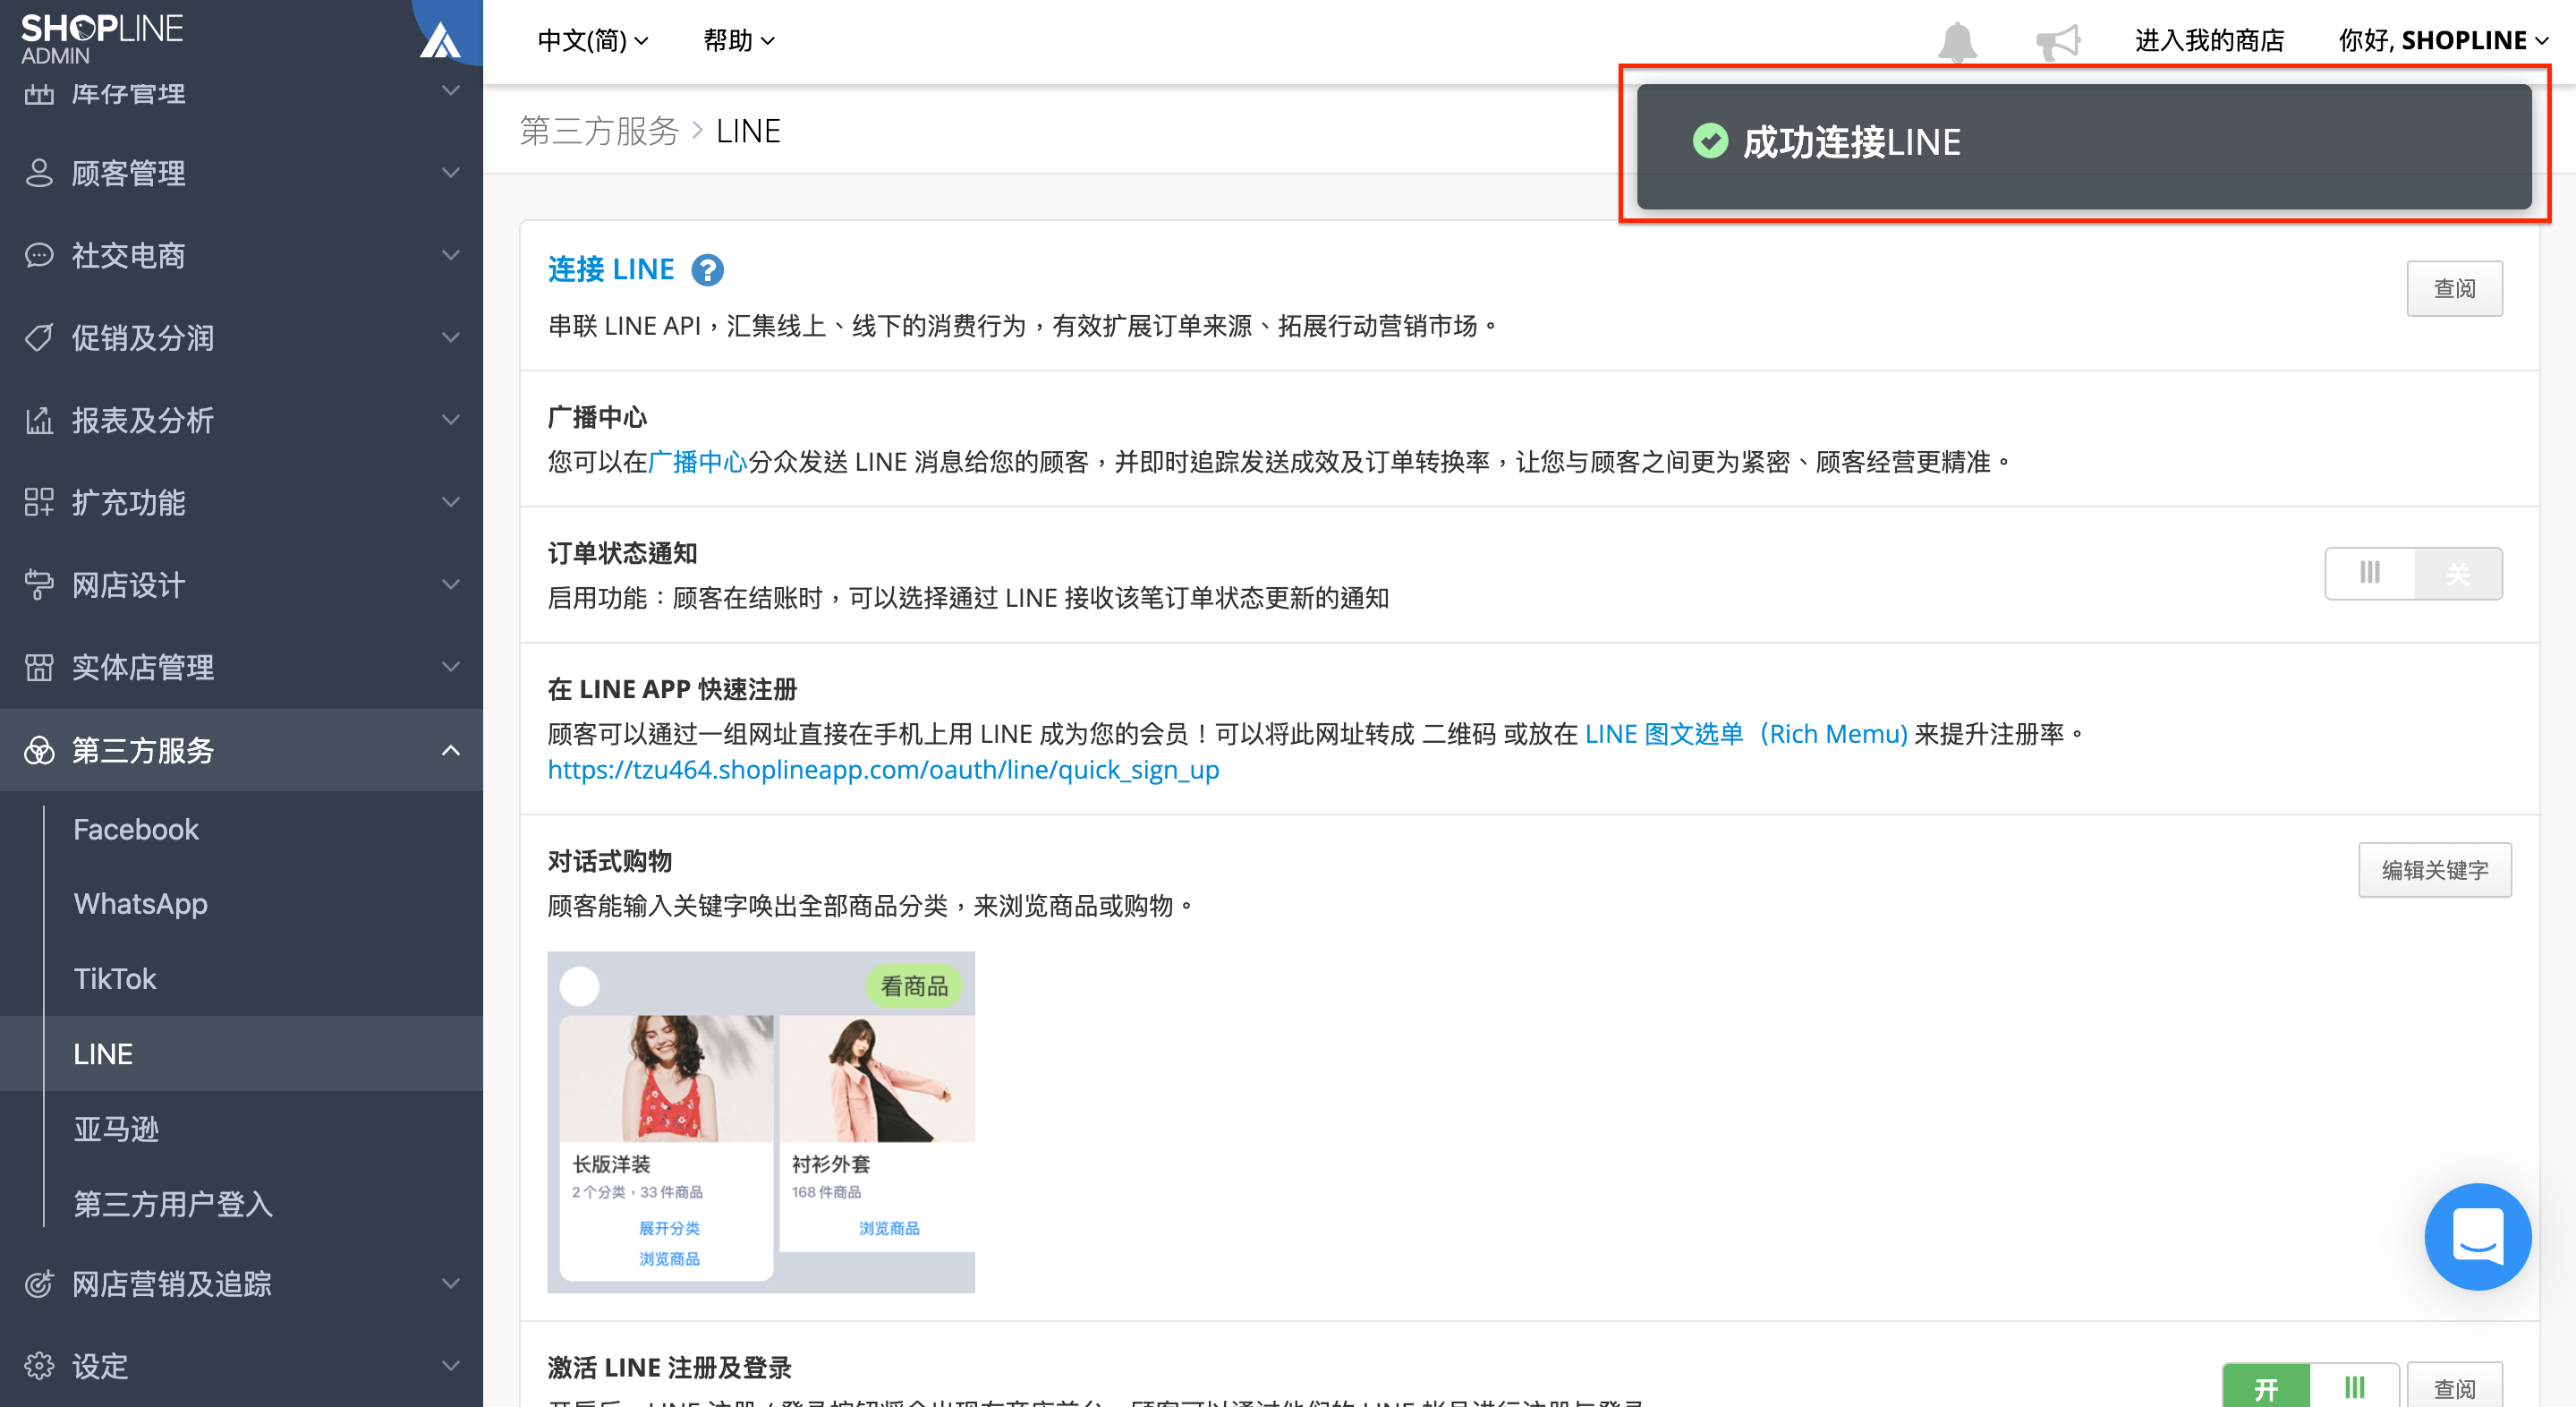This screenshot has width=2576, height=1407.
Task: Click the green checkmark in the success toast
Action: (x=1710, y=141)
